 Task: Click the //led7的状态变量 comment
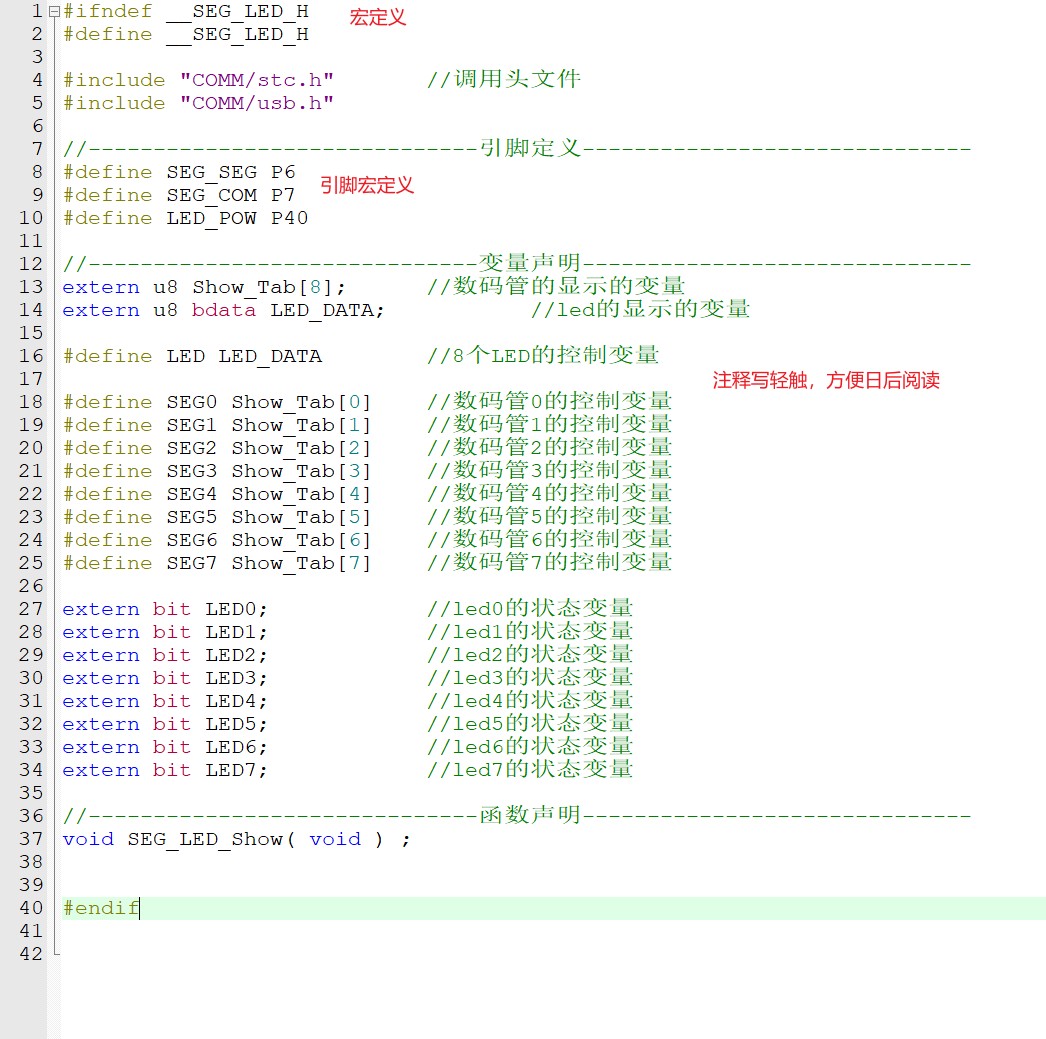coord(530,770)
